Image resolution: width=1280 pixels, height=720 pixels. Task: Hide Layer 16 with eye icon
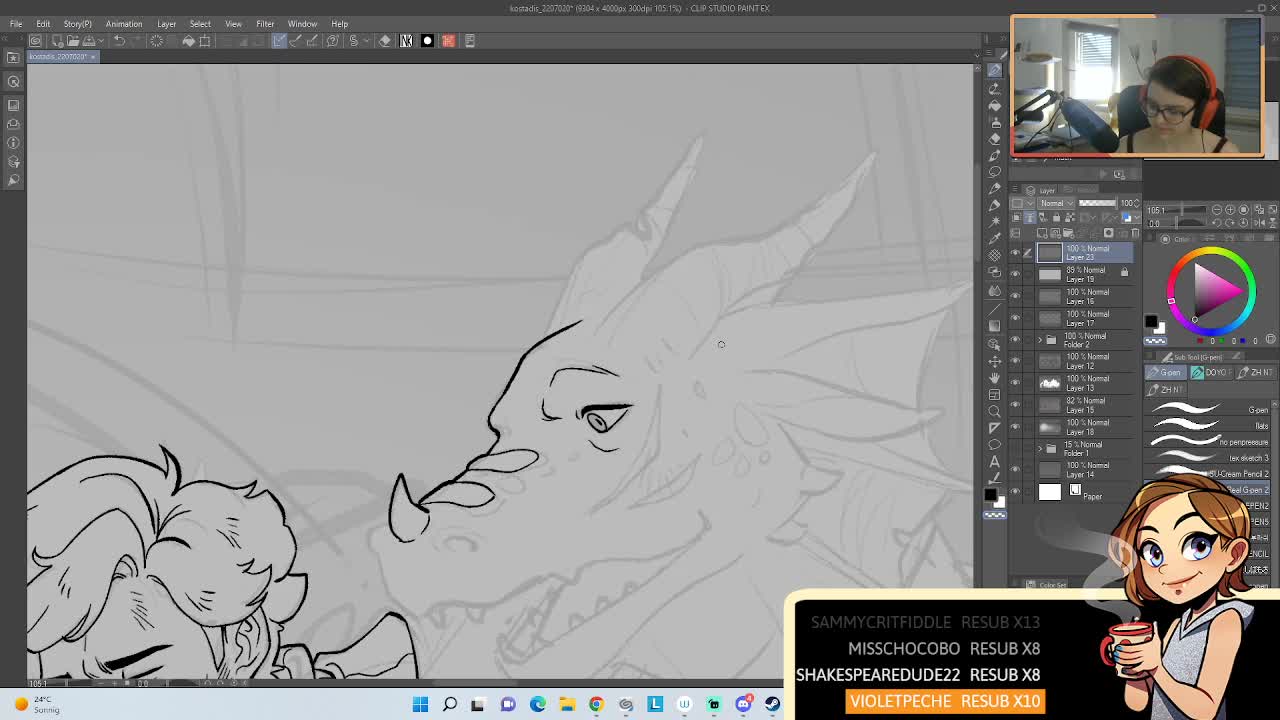point(1015,297)
